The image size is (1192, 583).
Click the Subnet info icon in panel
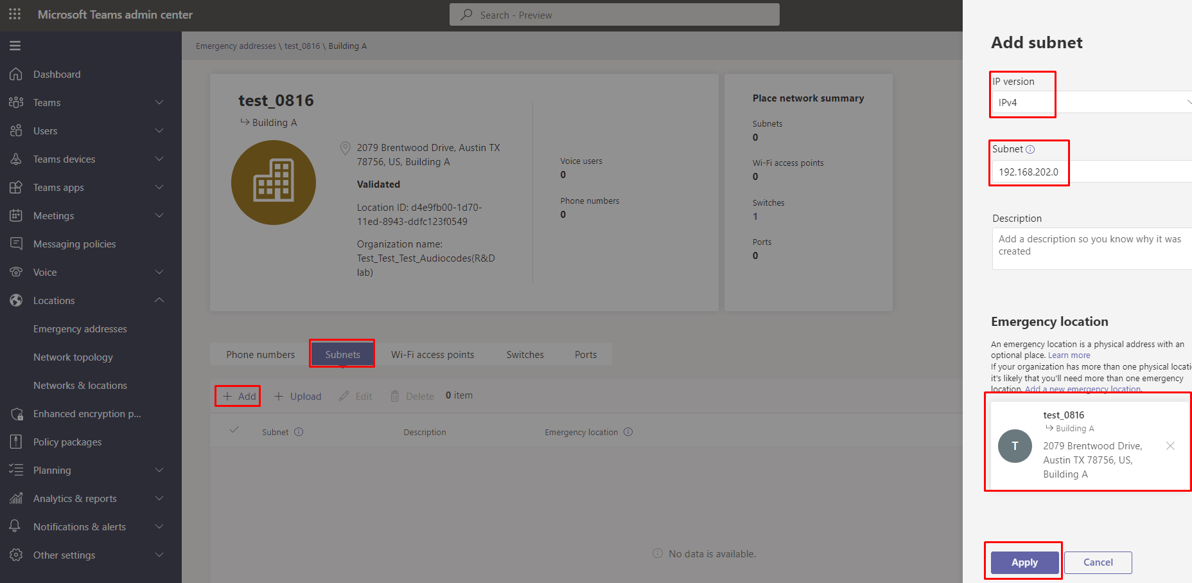coord(1030,150)
